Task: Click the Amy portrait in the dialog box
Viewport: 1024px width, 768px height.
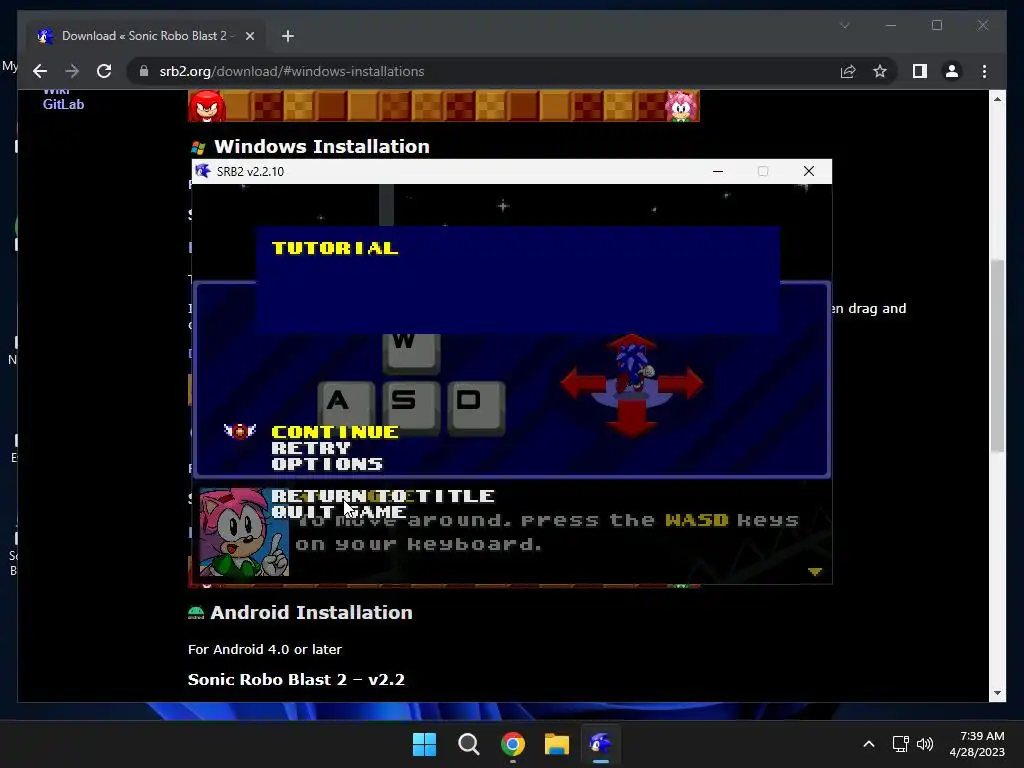Action: tap(244, 532)
